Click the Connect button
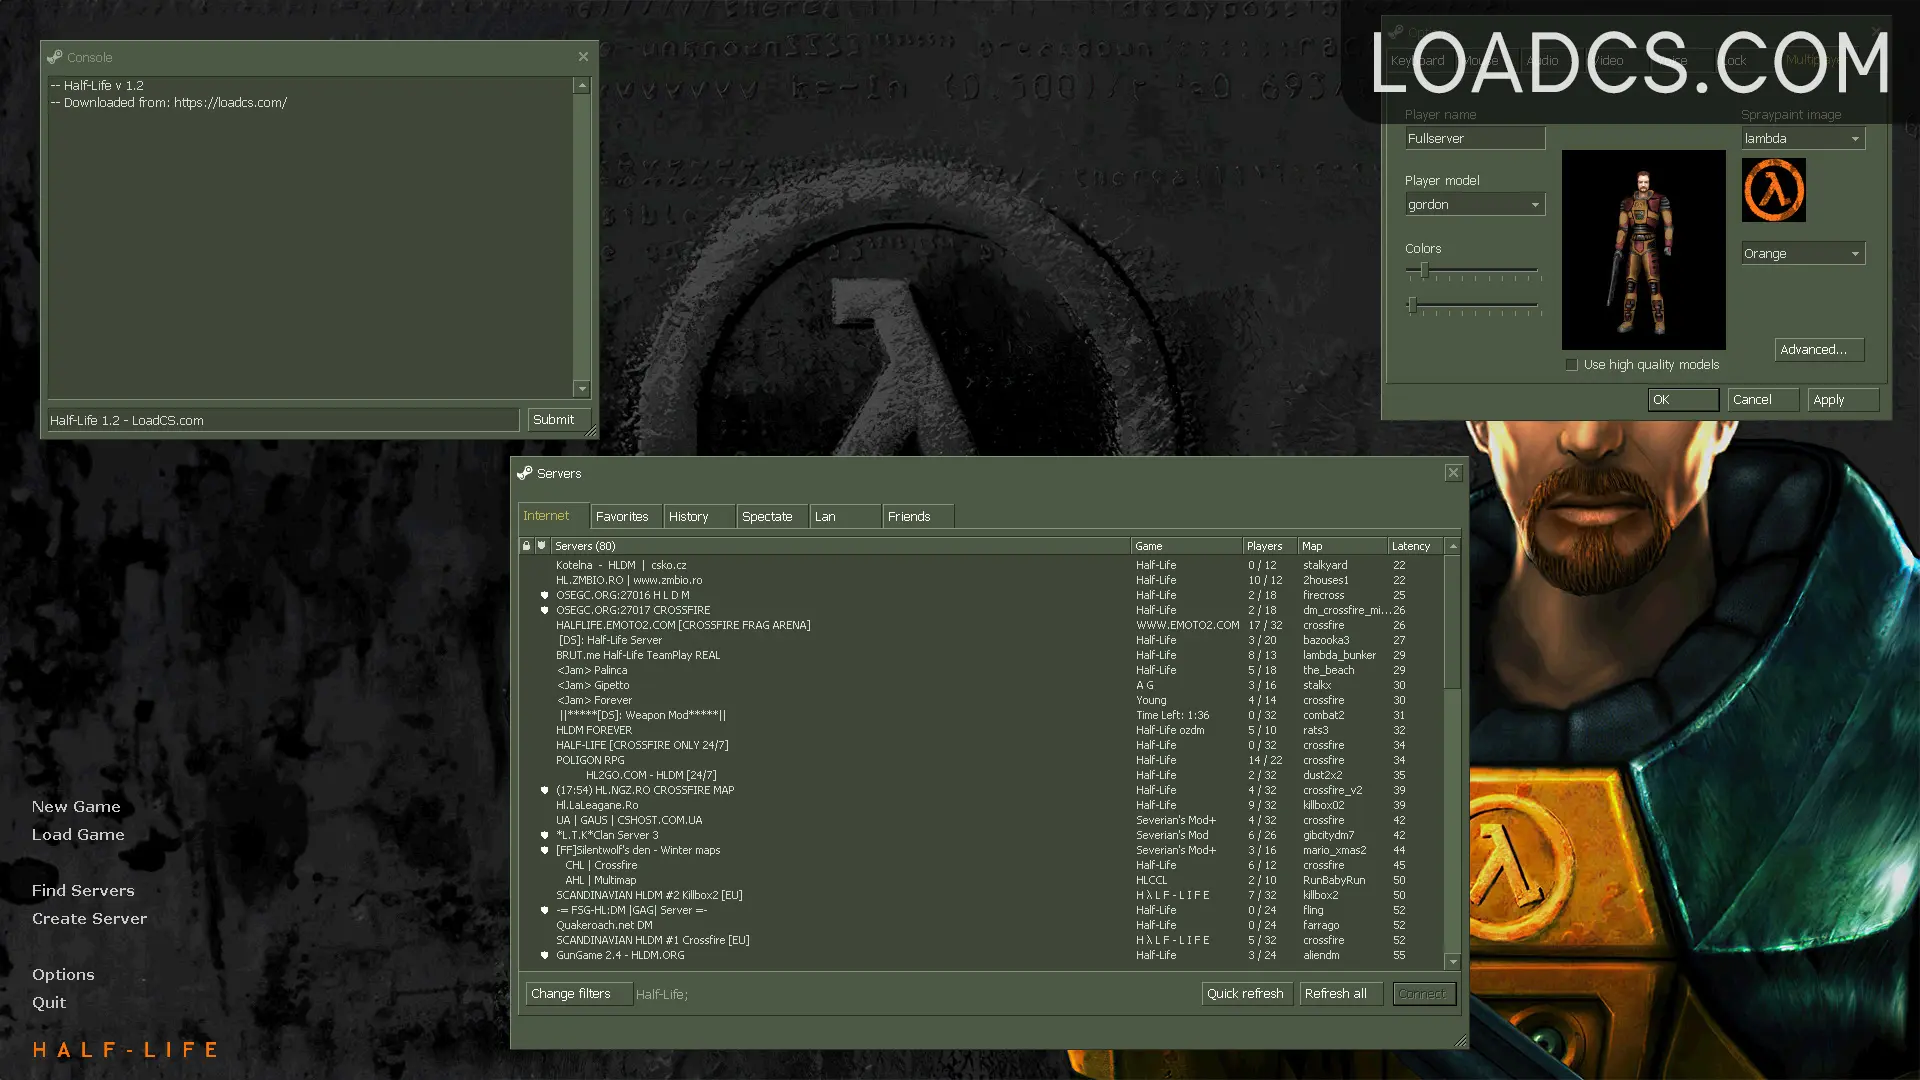This screenshot has width=1920, height=1080. click(1423, 994)
